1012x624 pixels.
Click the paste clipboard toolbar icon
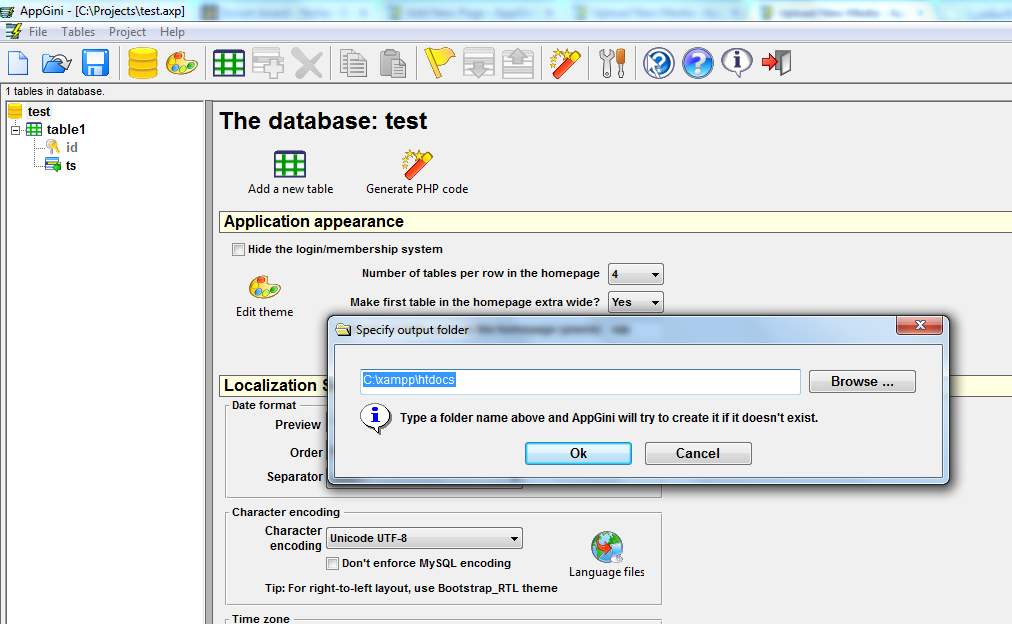pyautogui.click(x=392, y=63)
